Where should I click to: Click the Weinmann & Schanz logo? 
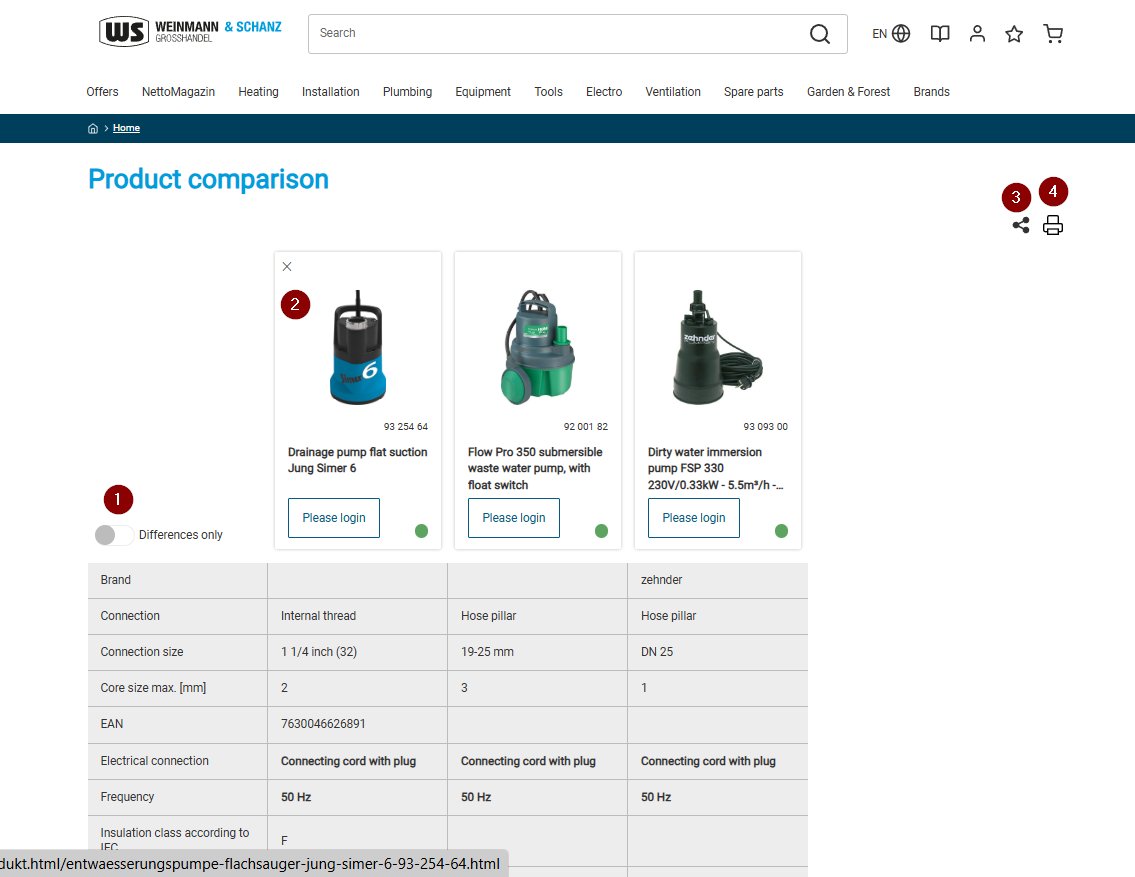pos(190,32)
